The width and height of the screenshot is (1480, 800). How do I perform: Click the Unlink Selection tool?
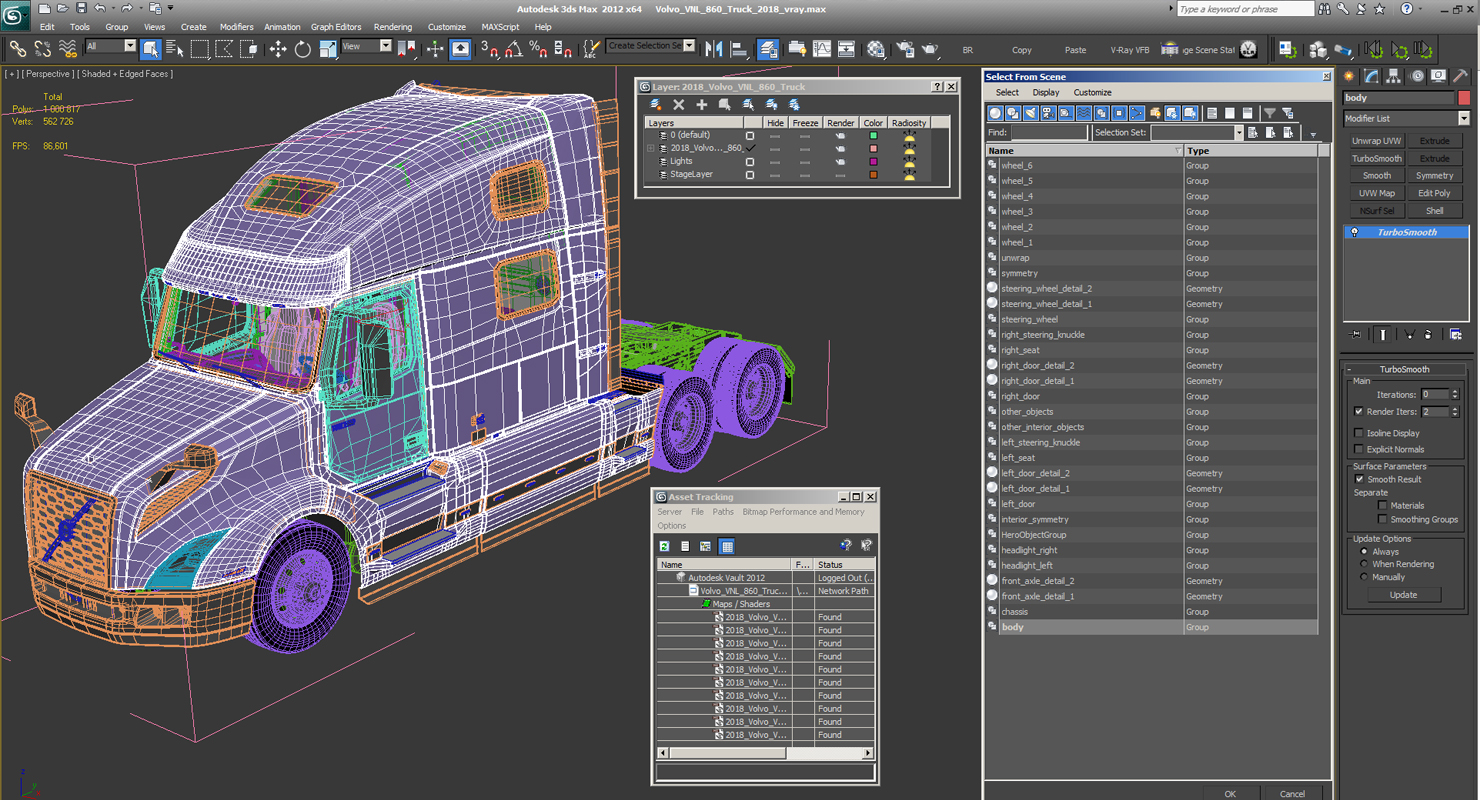point(42,48)
